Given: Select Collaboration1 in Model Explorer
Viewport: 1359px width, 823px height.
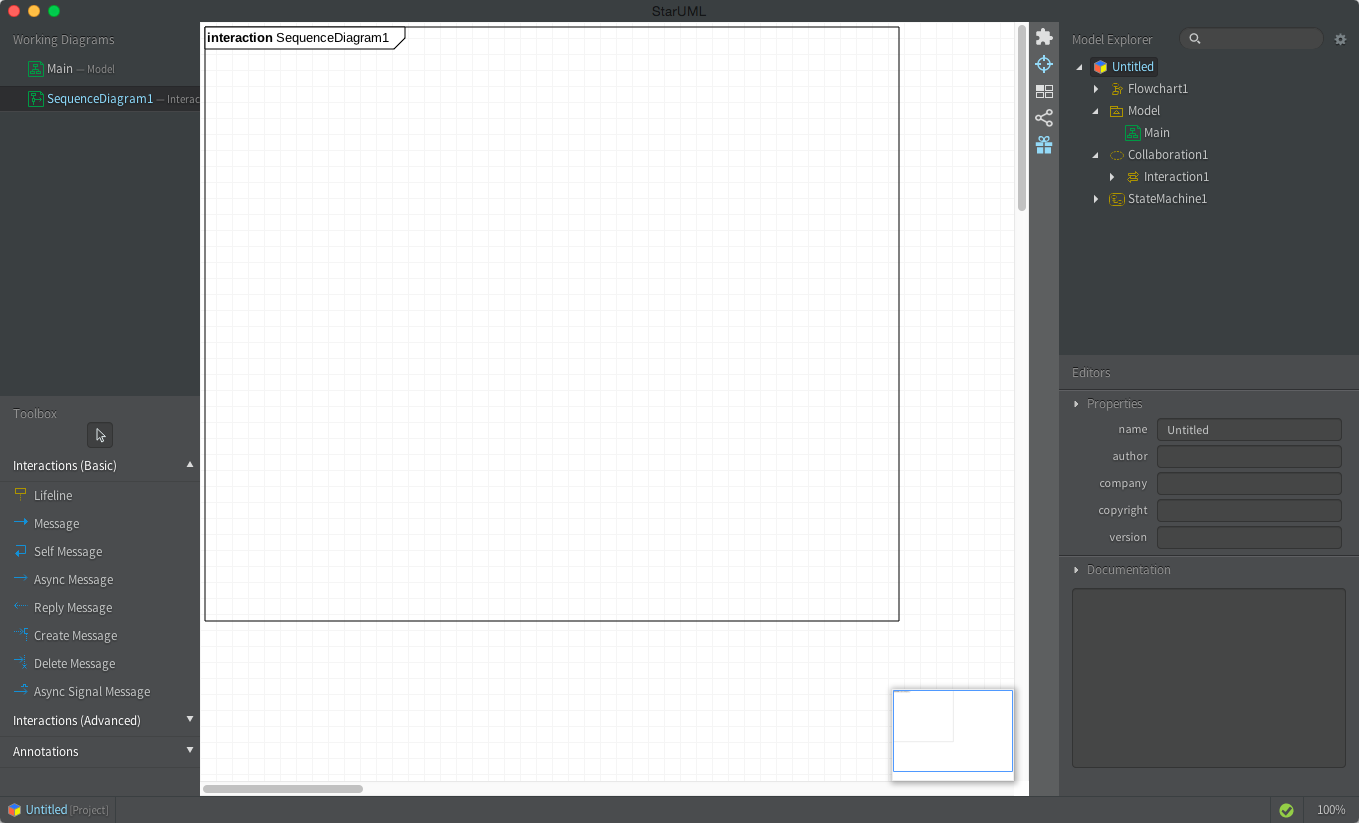Looking at the screenshot, I should click(x=1168, y=155).
